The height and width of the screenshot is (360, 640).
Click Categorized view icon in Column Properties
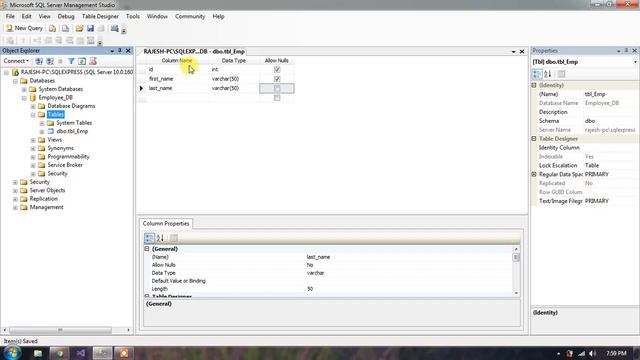pos(149,238)
